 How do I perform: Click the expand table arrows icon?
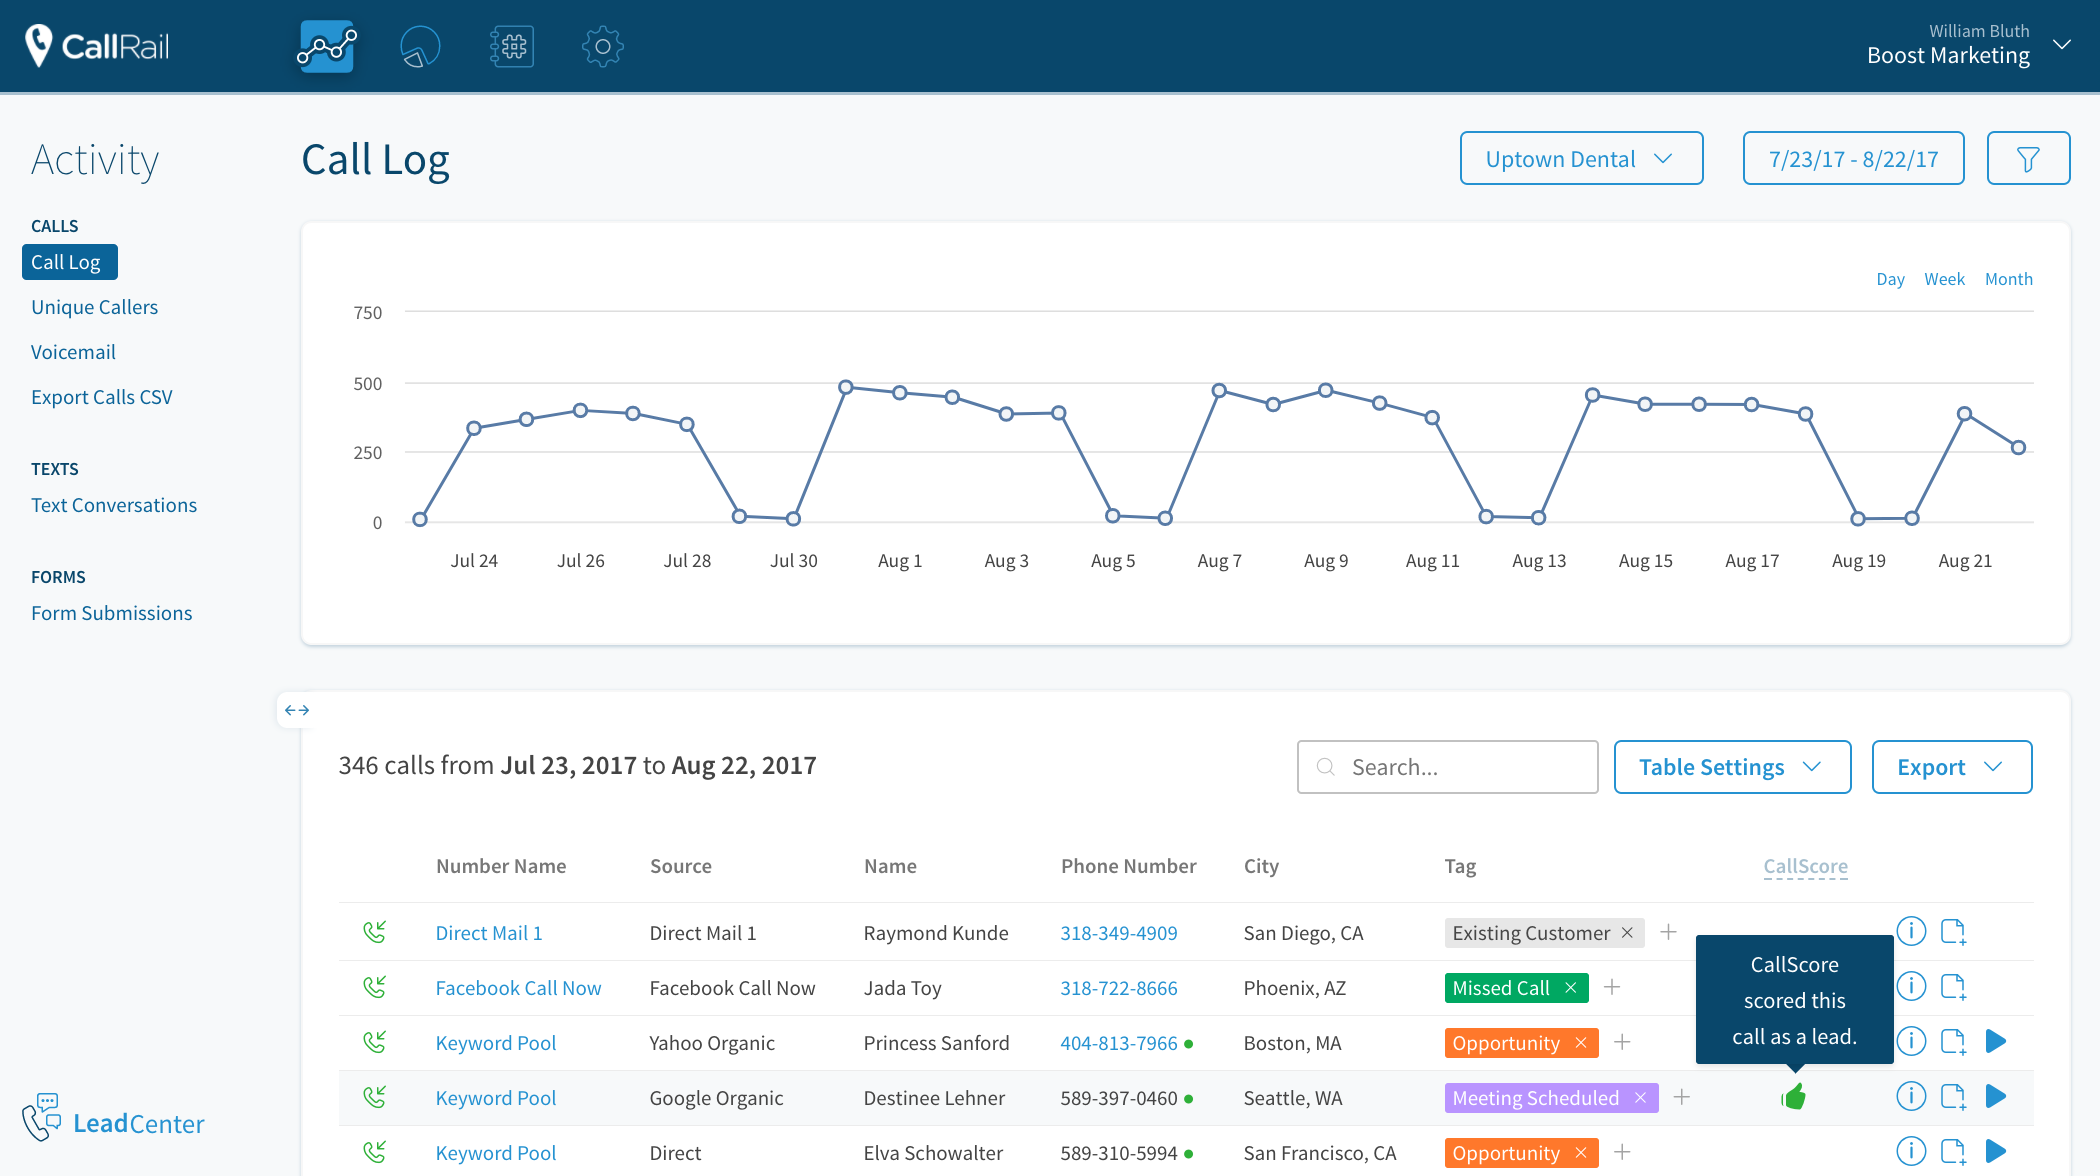[x=297, y=710]
